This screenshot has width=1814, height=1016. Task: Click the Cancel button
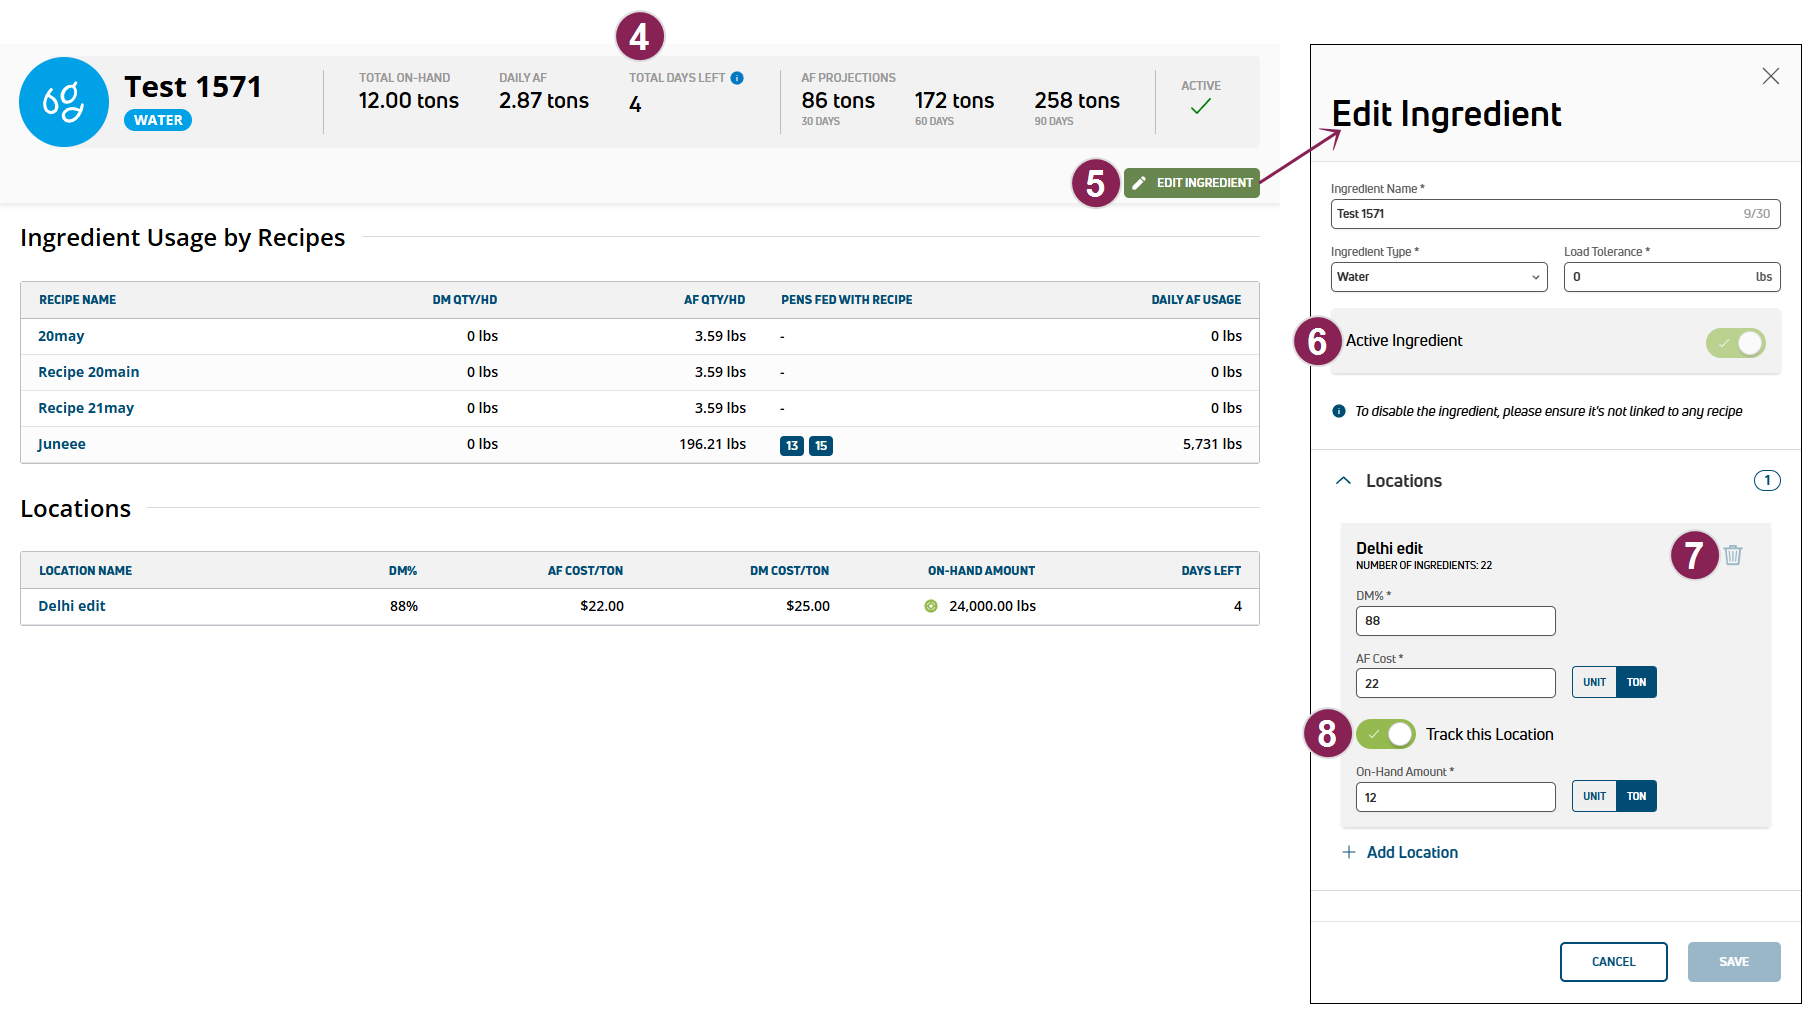[1613, 962]
